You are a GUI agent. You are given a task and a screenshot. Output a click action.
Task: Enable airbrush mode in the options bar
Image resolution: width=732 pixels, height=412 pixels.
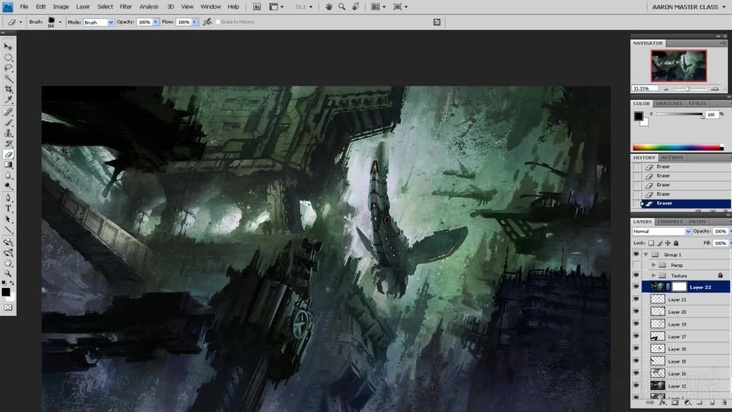tap(207, 22)
